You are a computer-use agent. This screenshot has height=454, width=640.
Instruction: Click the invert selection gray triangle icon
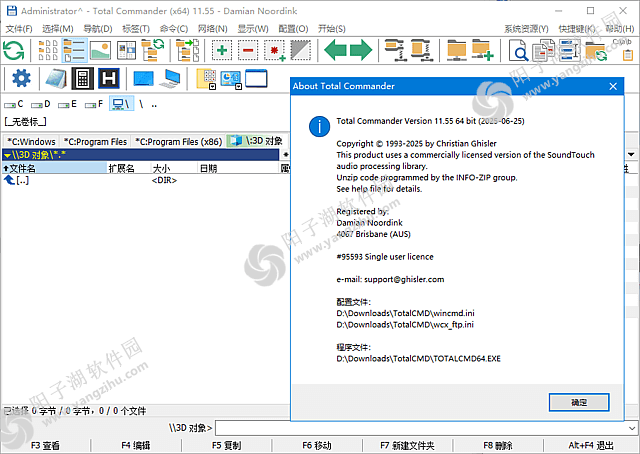[x=300, y=51]
